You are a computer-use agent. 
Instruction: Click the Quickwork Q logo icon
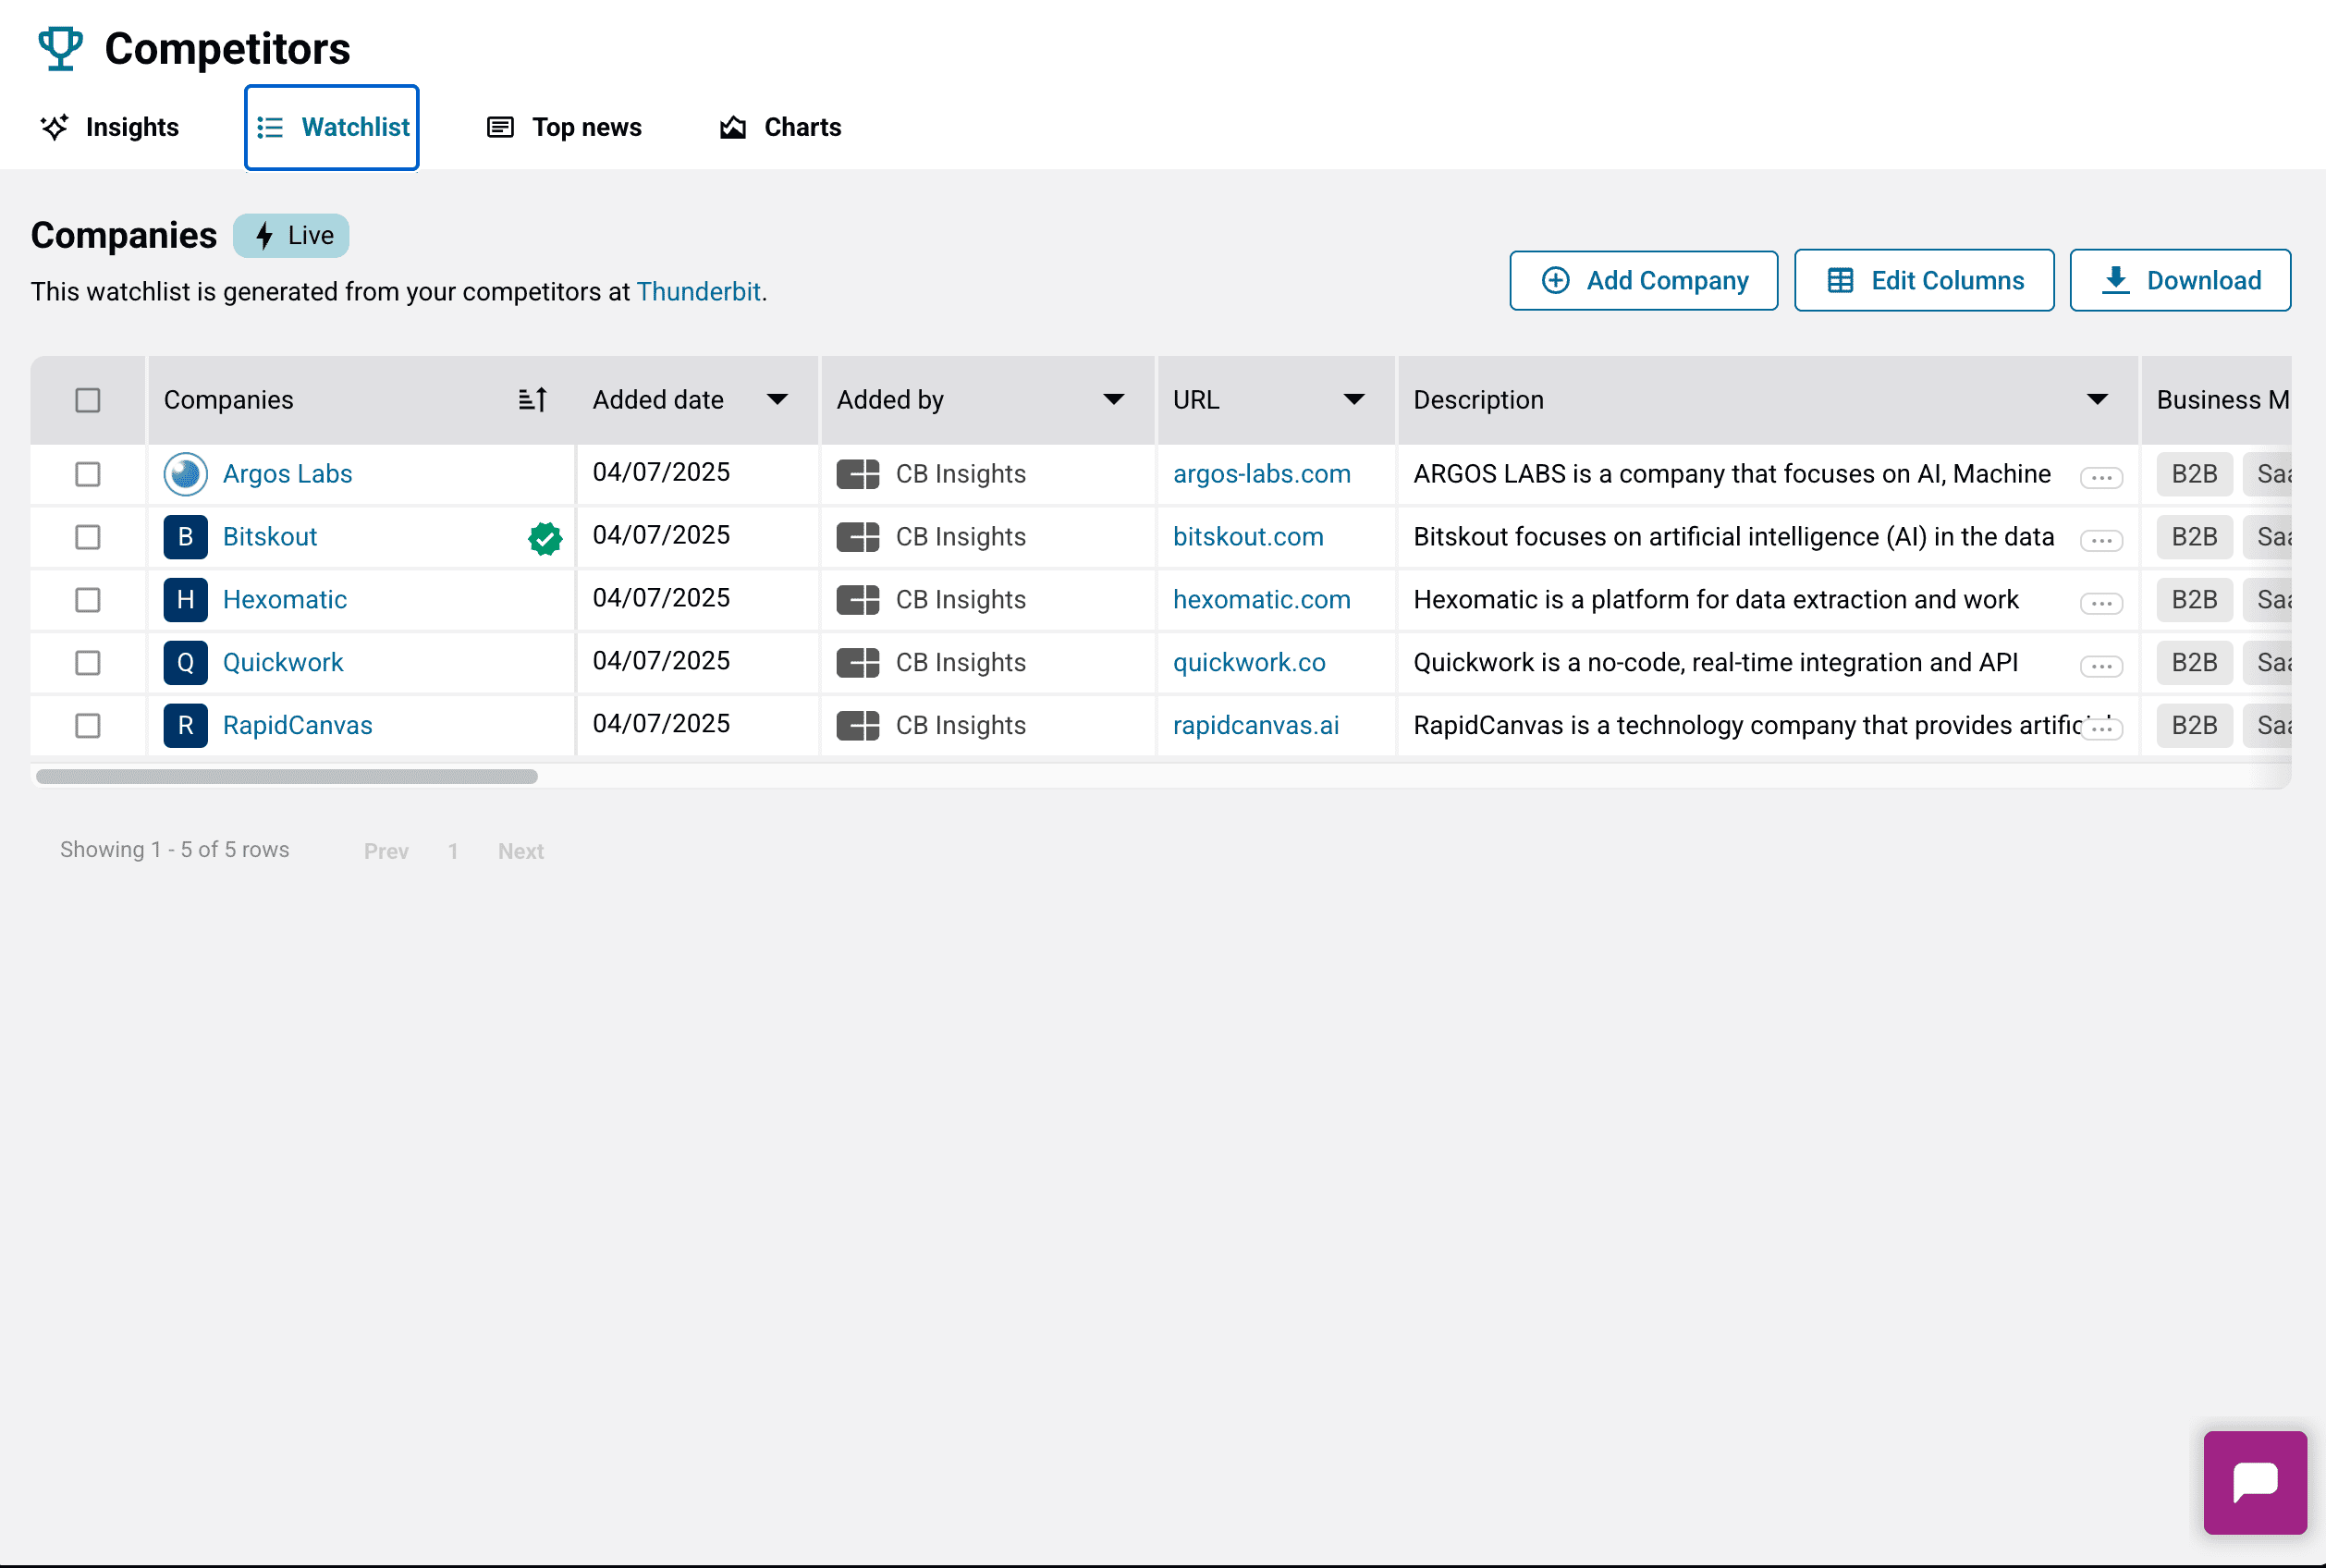[x=185, y=663]
